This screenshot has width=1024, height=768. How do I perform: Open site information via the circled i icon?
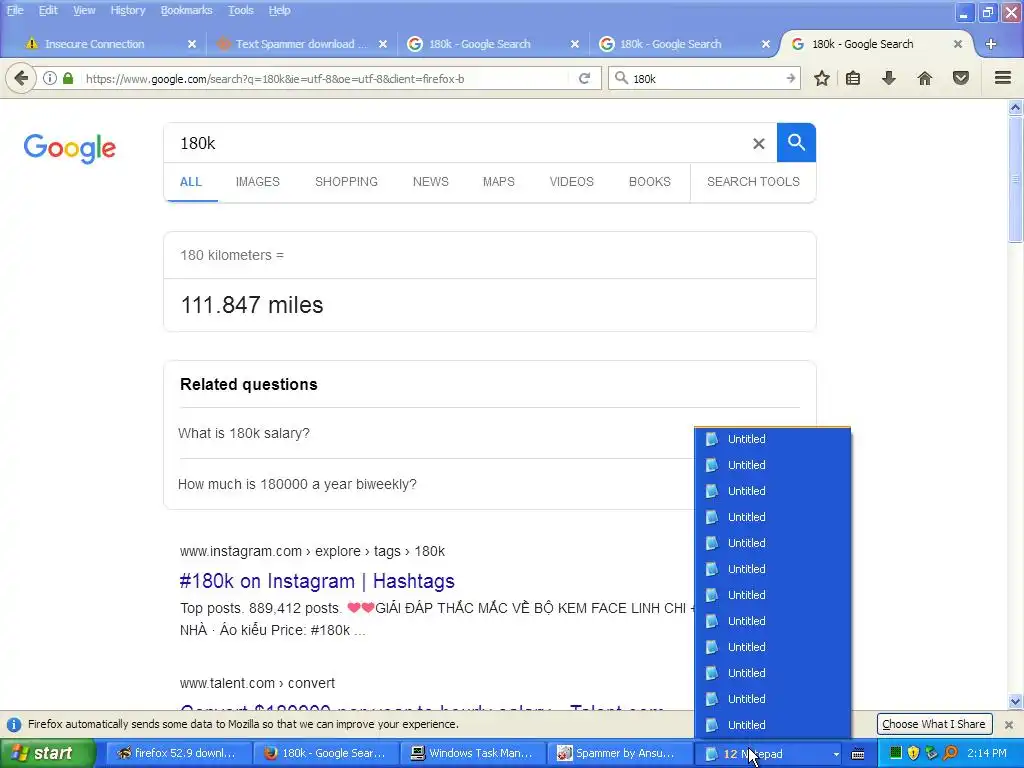[50, 78]
